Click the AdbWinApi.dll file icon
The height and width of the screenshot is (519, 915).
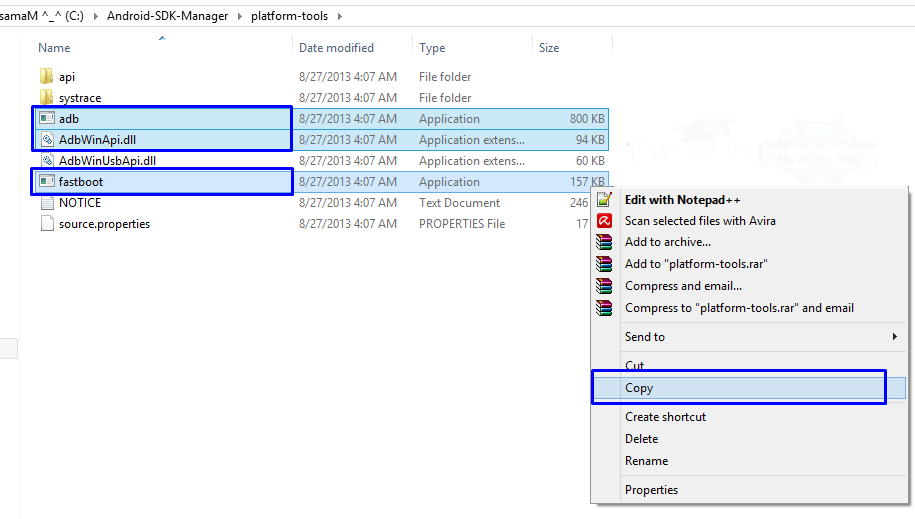pyautogui.click(x=47, y=140)
